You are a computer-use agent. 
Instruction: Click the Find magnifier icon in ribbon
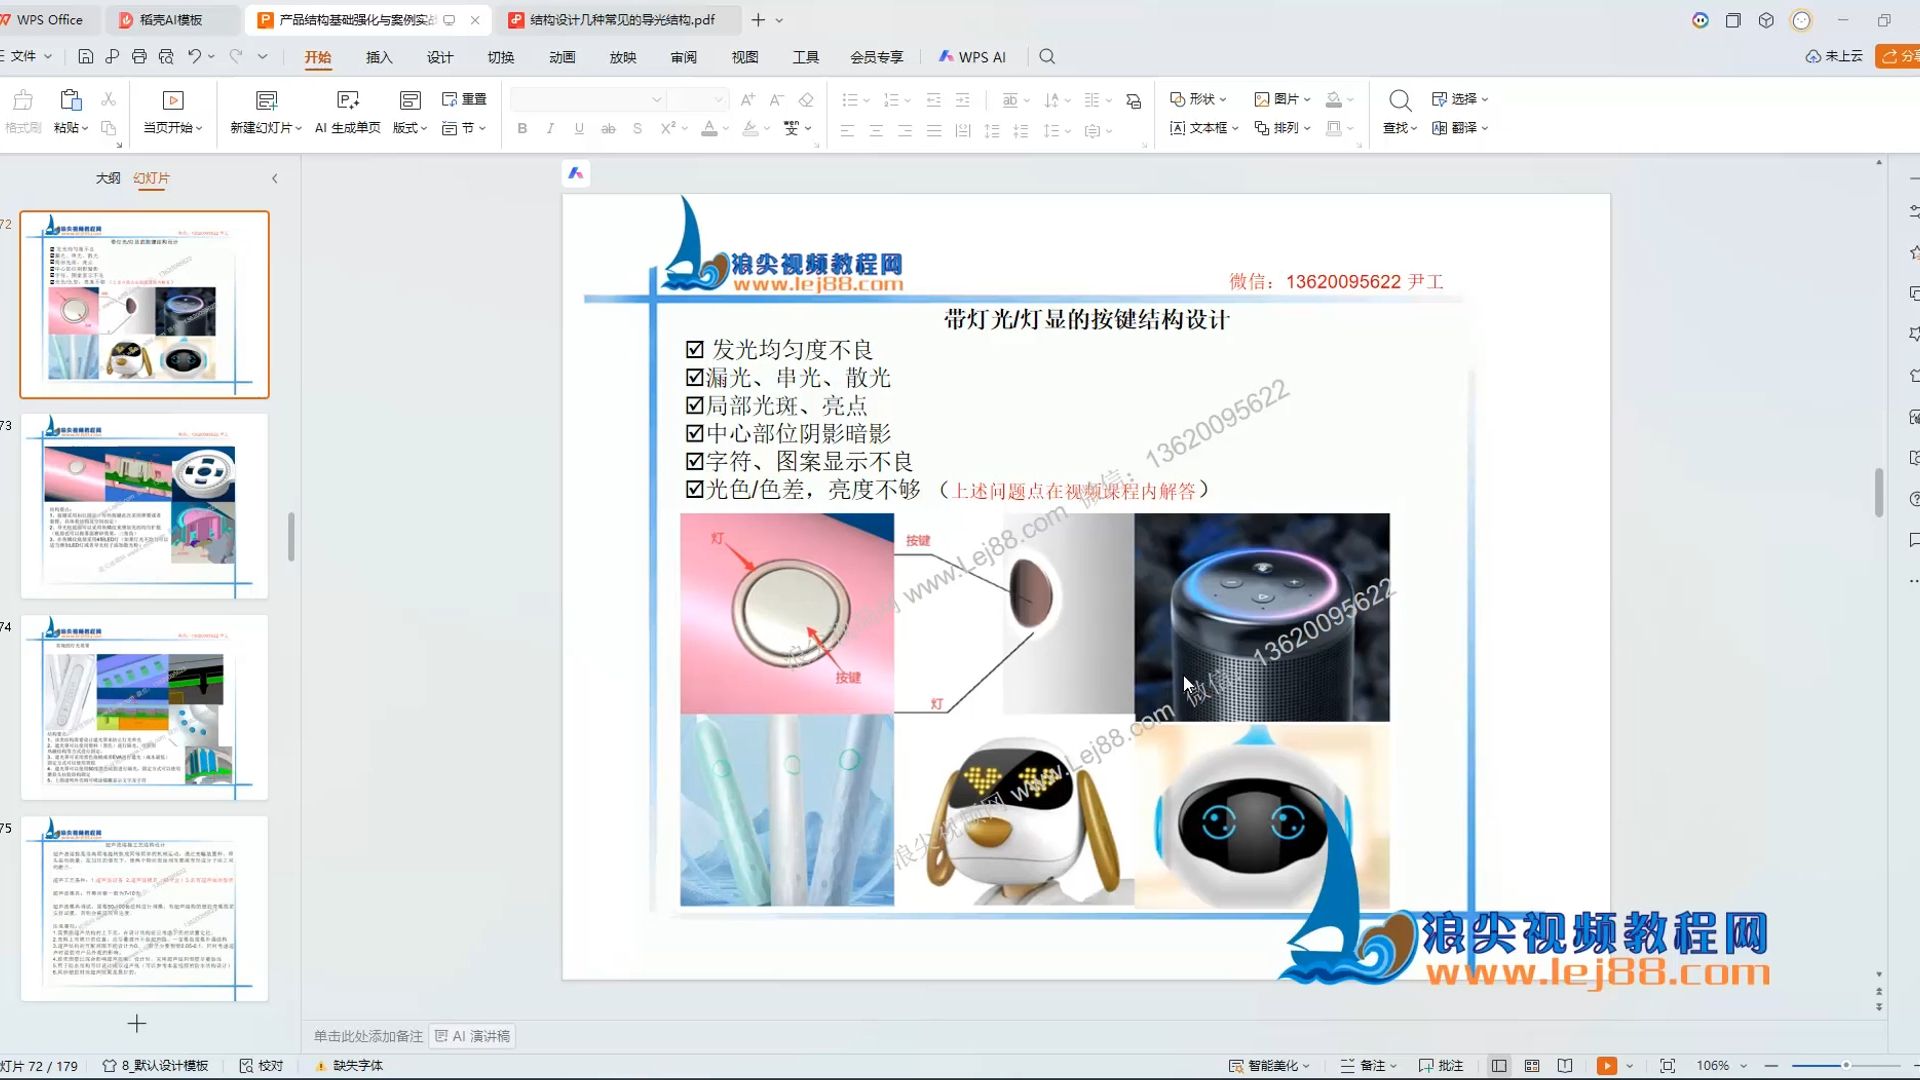pos(1400,100)
